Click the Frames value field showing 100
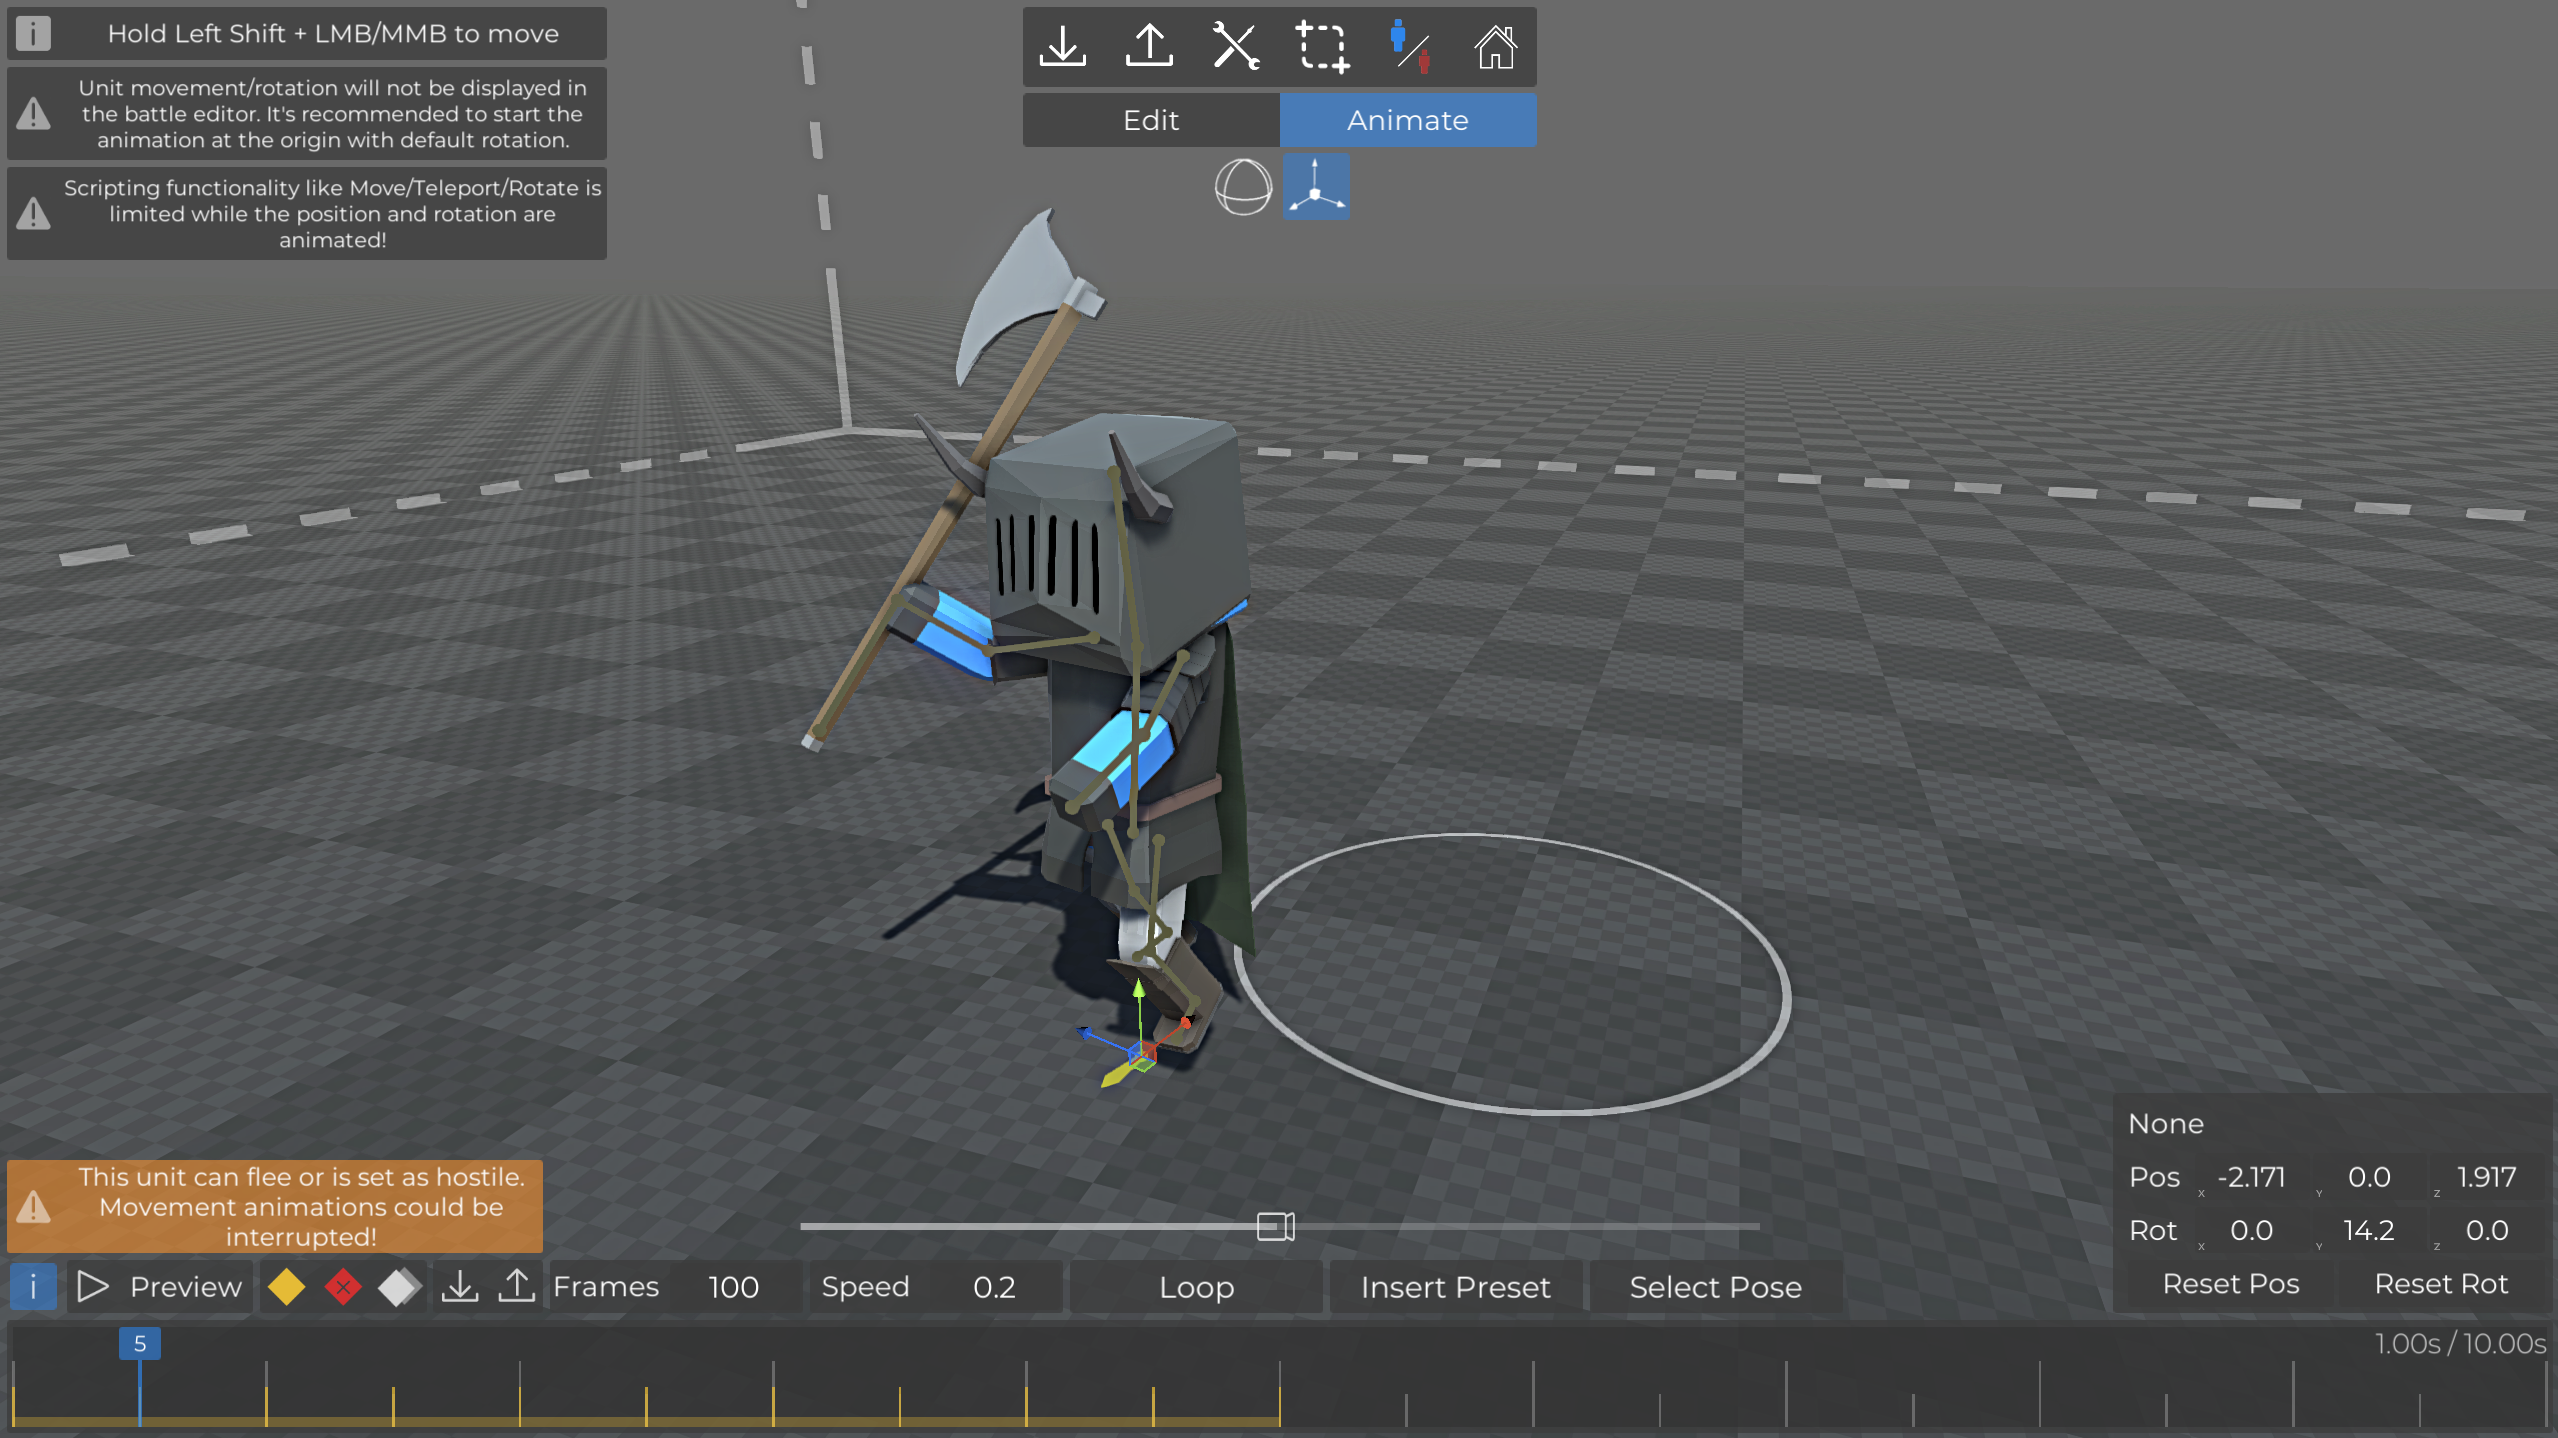 pyautogui.click(x=733, y=1287)
